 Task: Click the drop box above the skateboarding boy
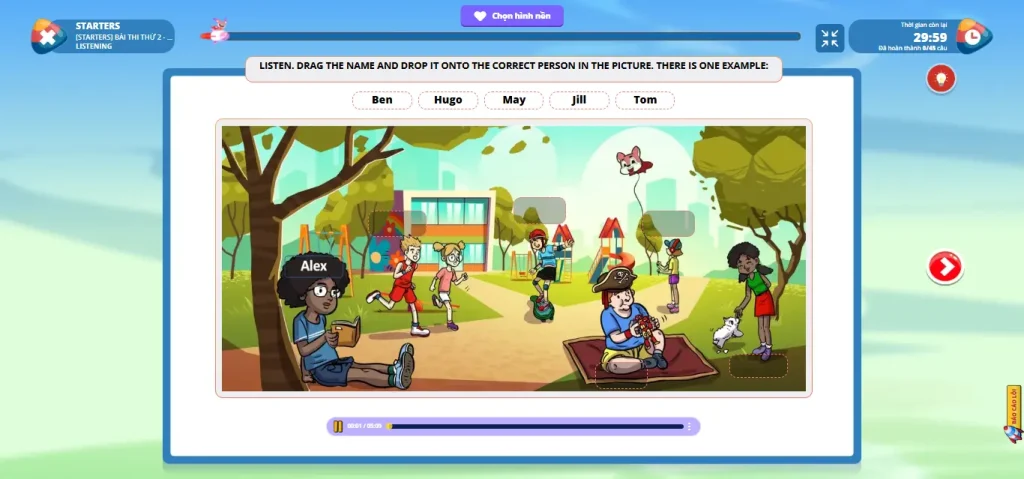click(x=539, y=209)
